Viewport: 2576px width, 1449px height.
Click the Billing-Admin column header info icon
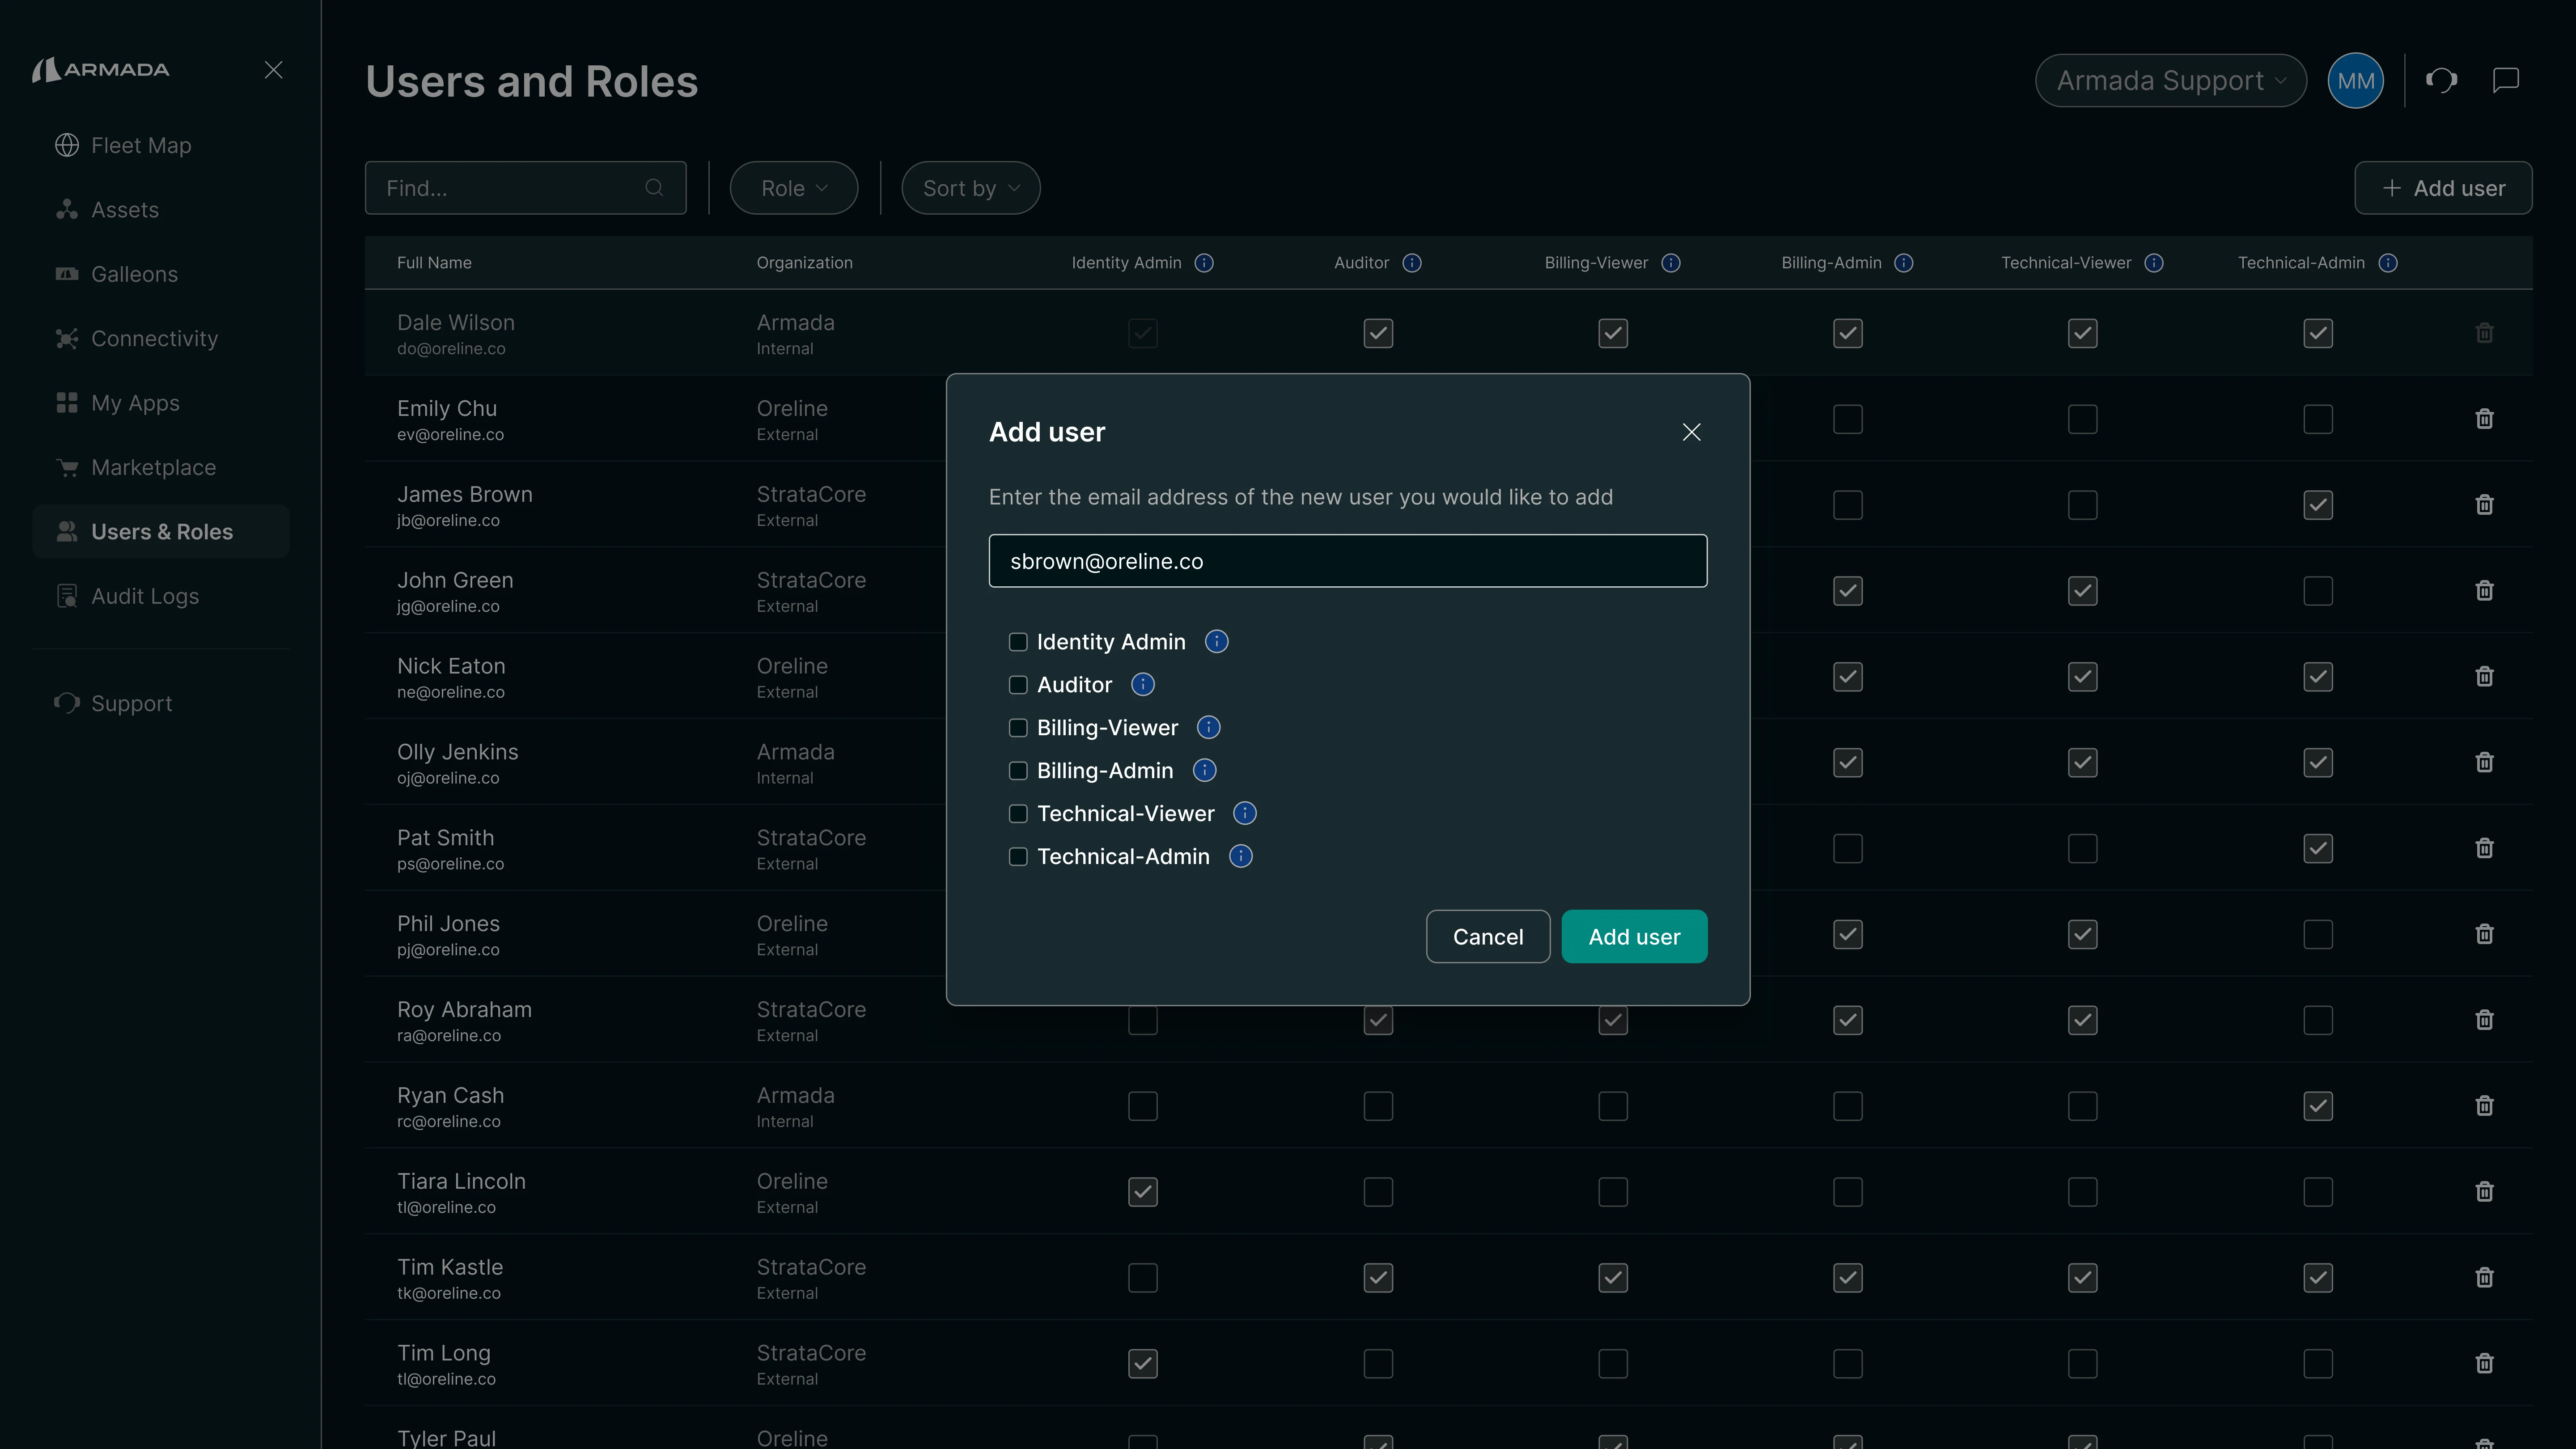click(1904, 263)
